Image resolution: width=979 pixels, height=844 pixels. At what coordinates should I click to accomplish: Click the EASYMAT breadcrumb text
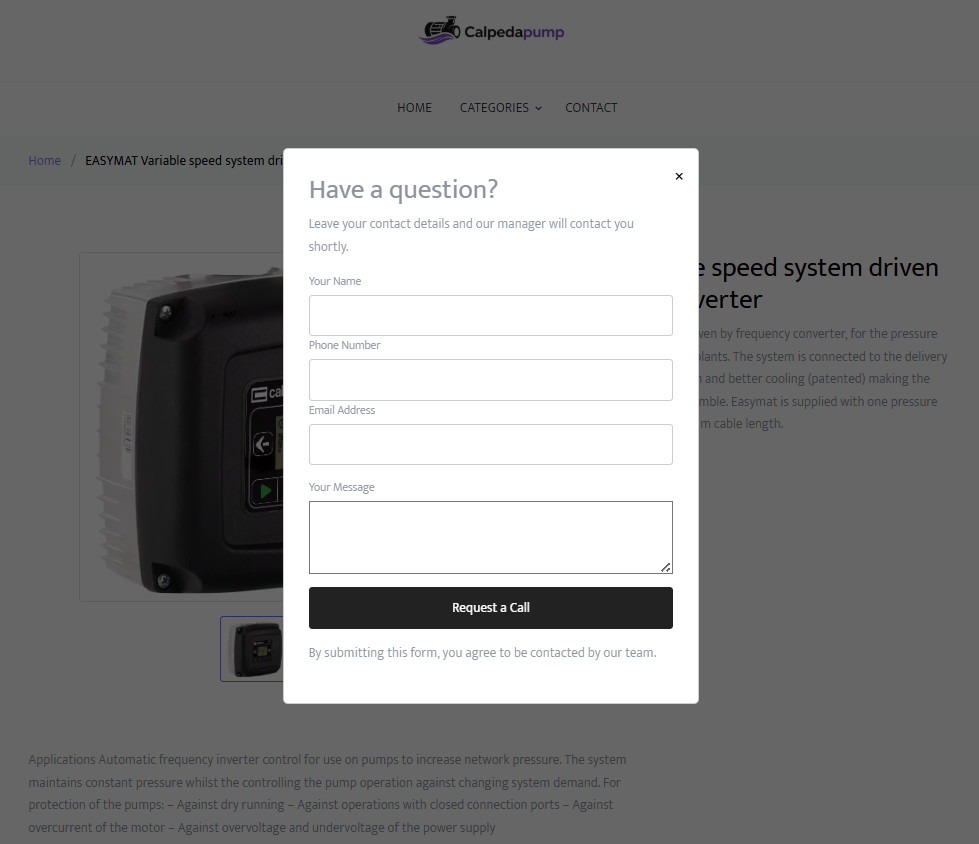tap(184, 160)
